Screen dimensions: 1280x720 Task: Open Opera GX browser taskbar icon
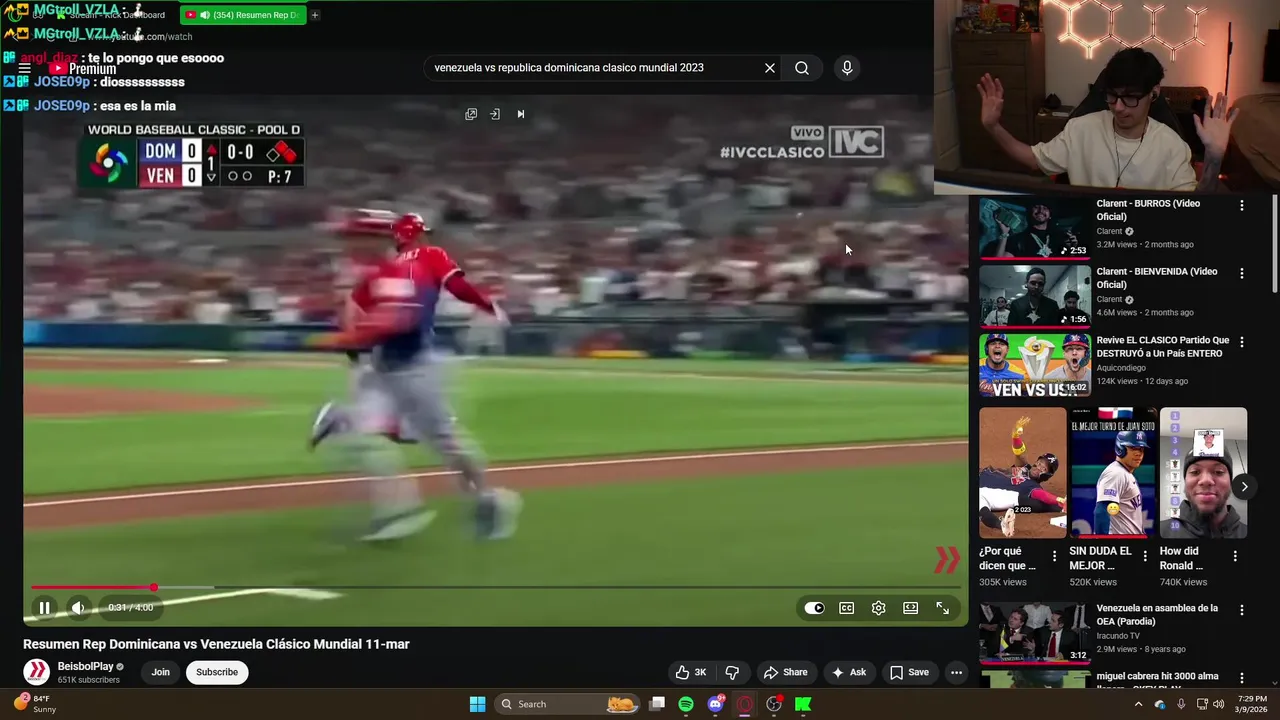tap(744, 704)
